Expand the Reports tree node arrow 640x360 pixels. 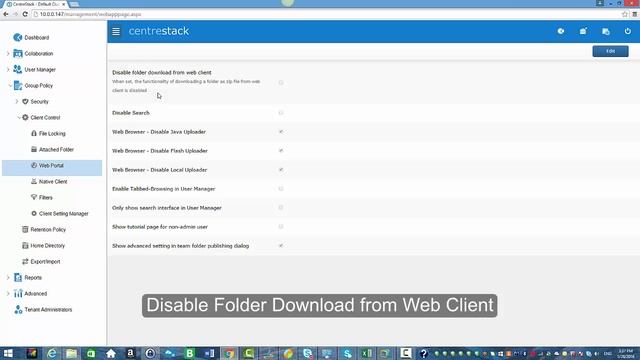(x=8, y=278)
